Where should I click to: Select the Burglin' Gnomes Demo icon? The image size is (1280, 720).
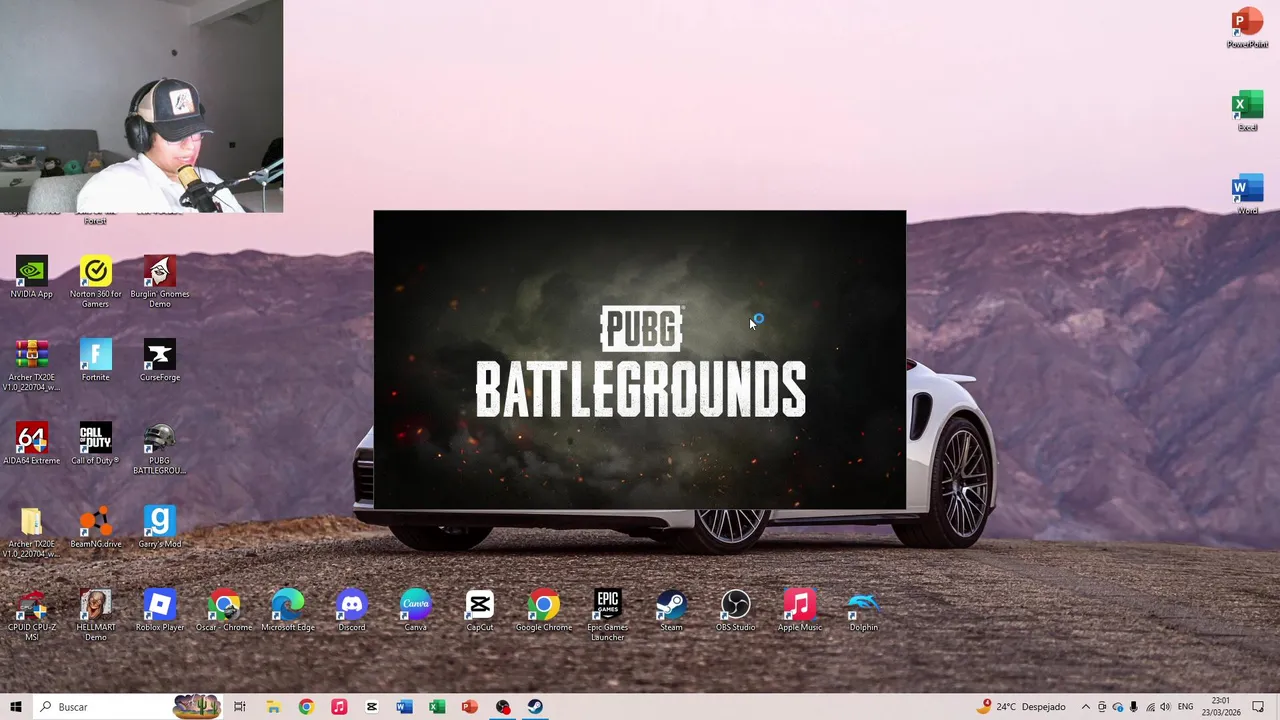click(159, 282)
